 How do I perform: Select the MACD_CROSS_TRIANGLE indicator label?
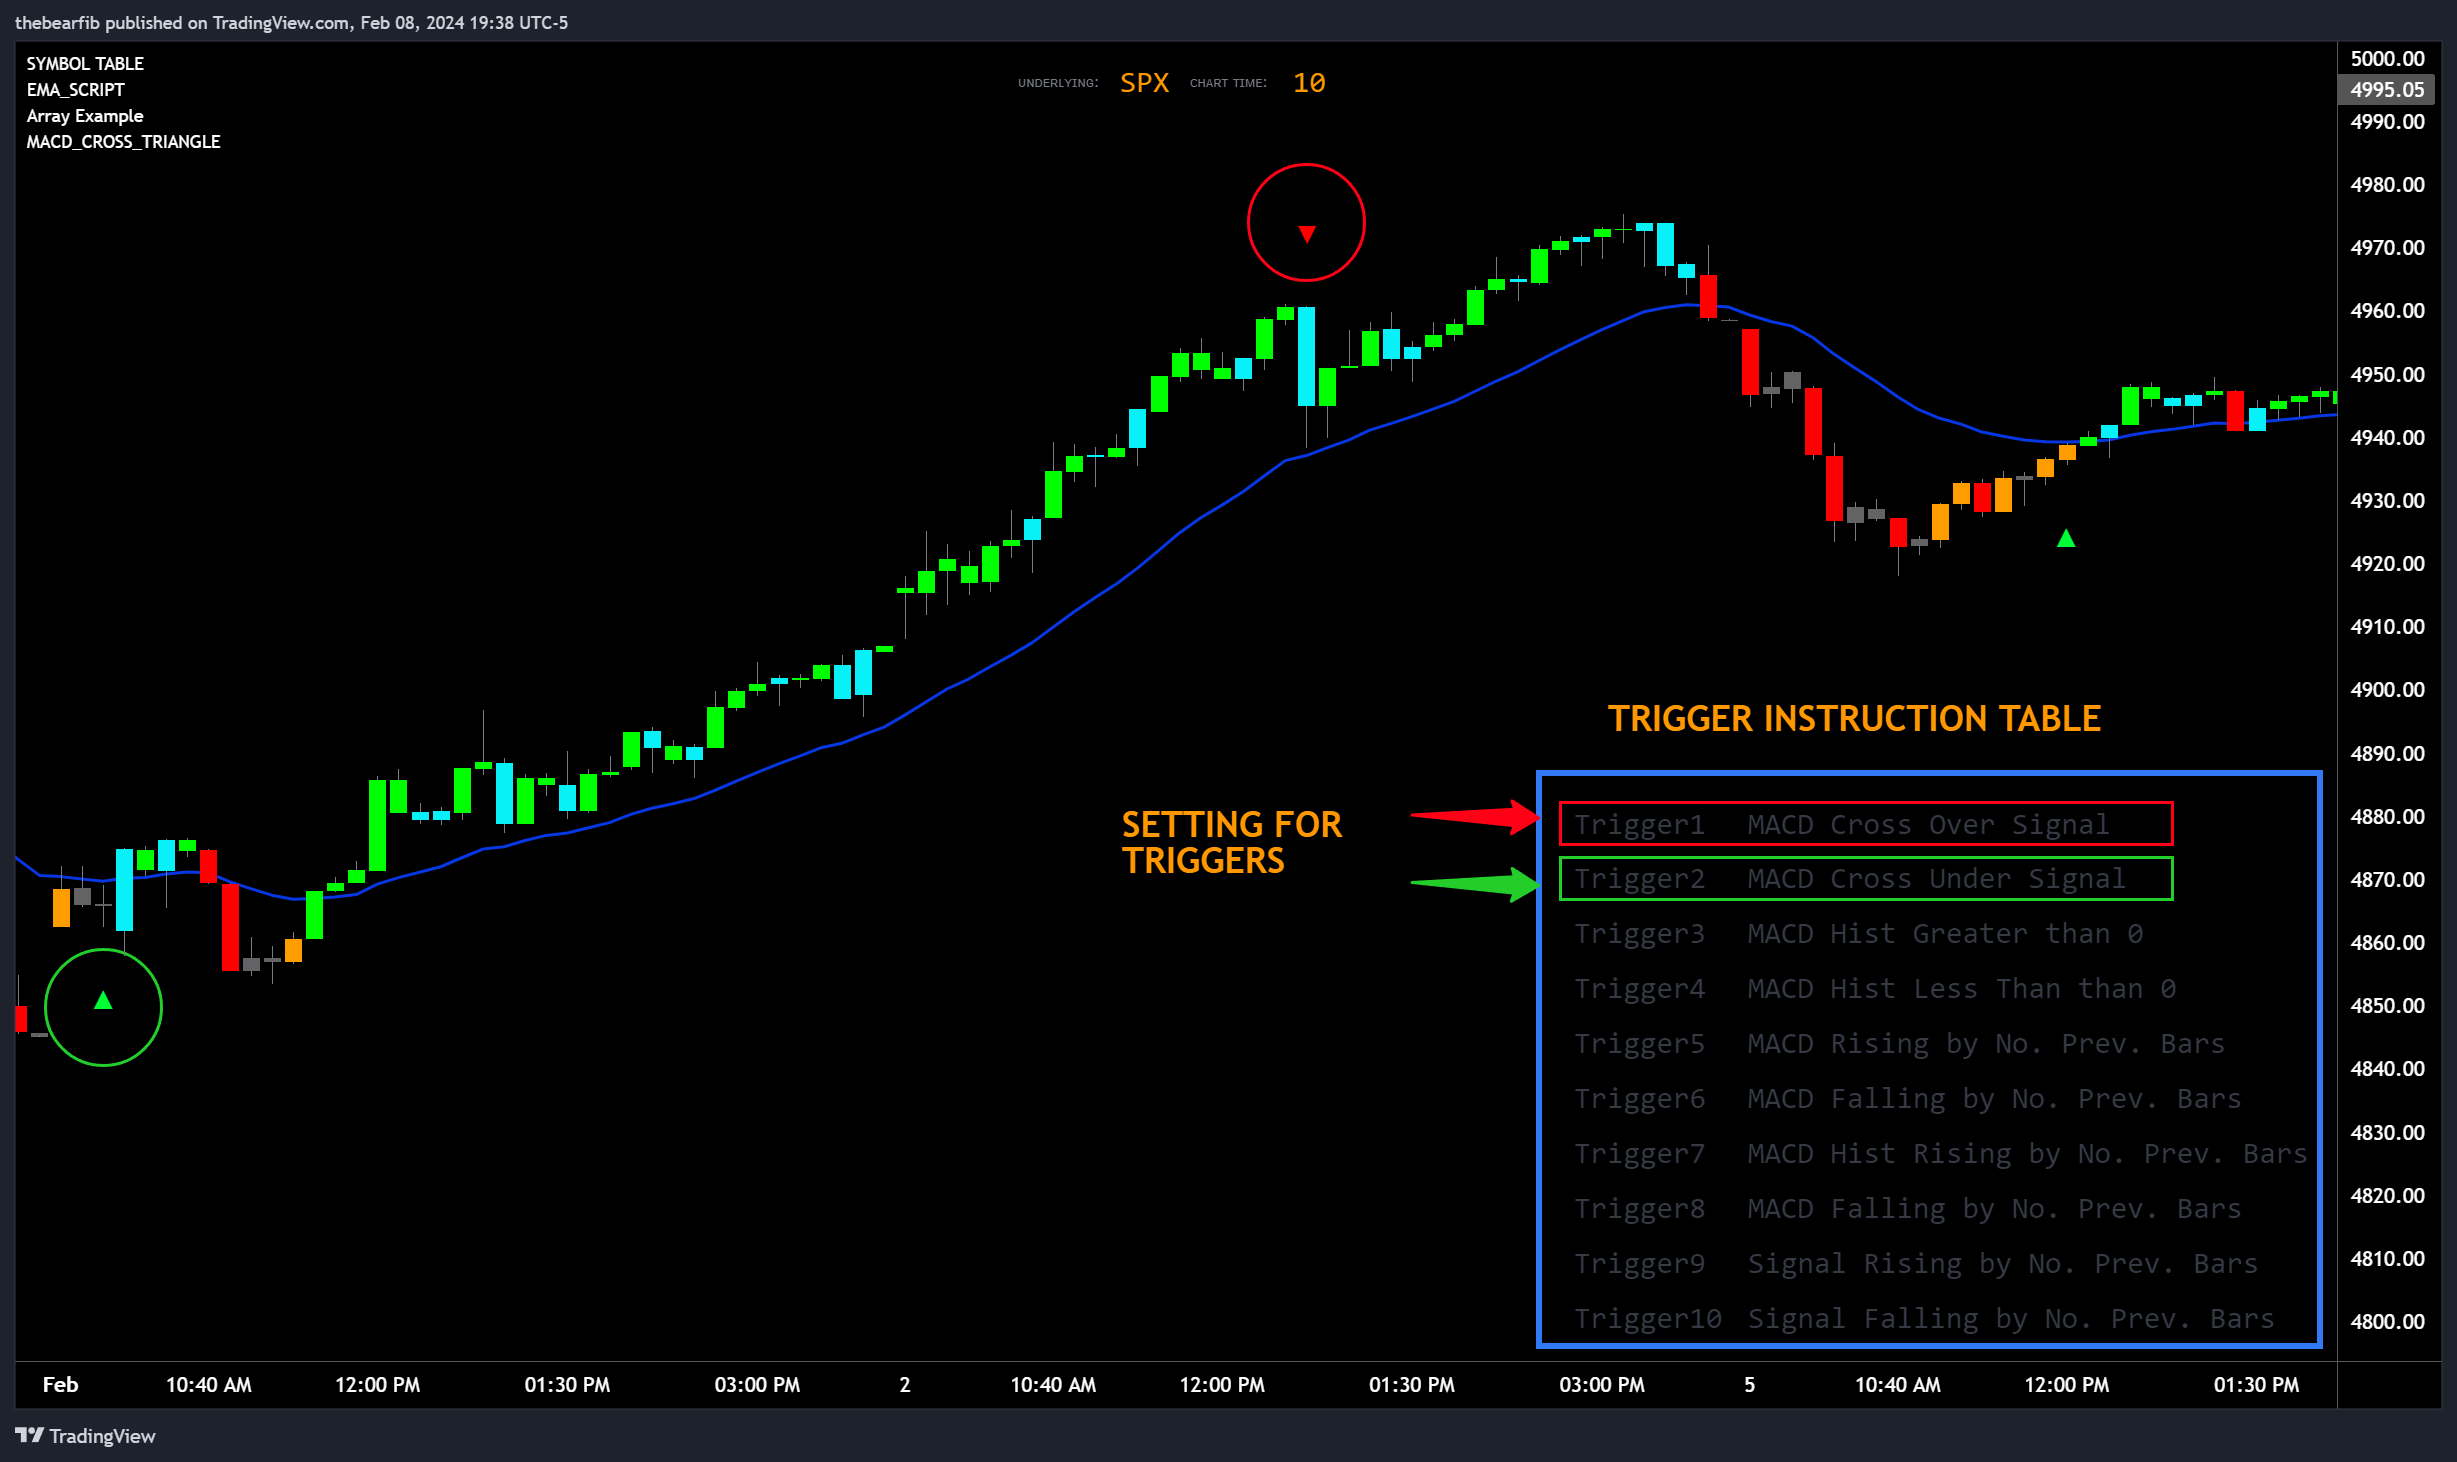(x=123, y=142)
